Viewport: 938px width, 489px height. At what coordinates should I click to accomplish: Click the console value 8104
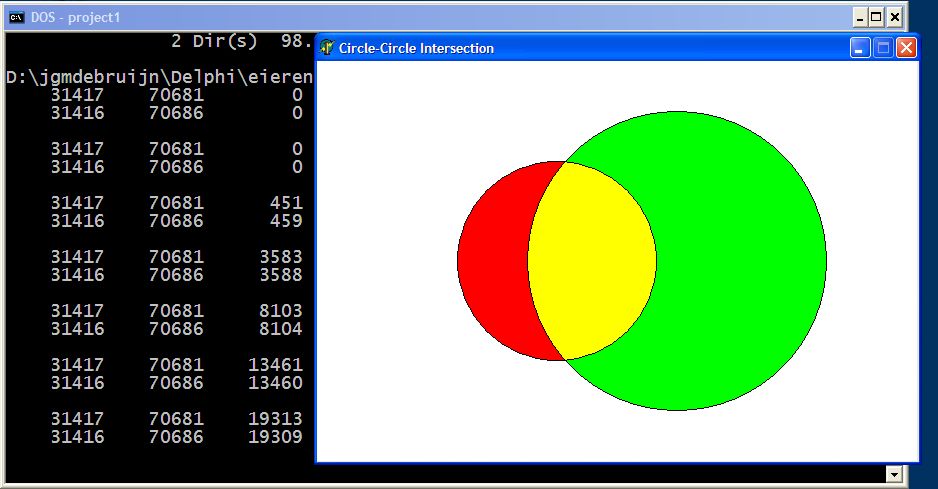(280, 329)
